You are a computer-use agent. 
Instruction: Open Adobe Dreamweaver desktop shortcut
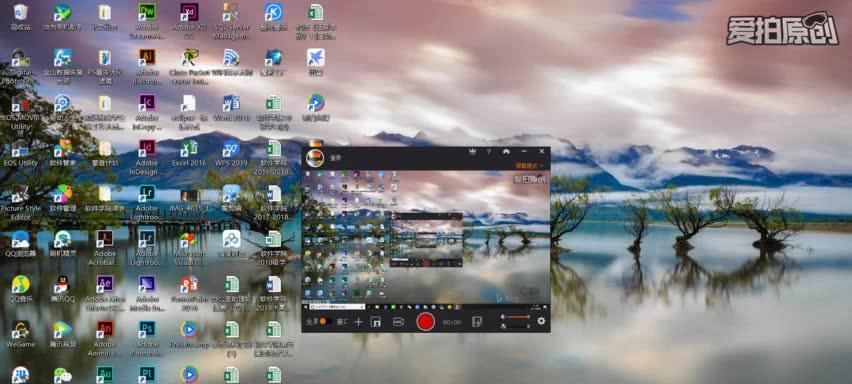point(147,21)
